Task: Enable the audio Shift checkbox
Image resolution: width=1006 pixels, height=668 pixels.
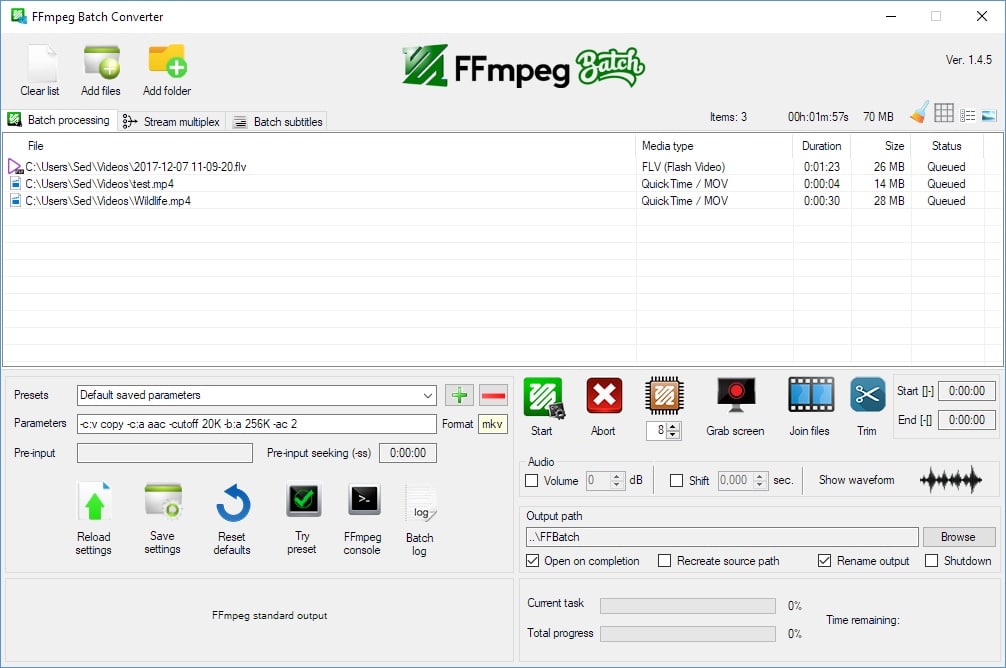Action: 676,481
